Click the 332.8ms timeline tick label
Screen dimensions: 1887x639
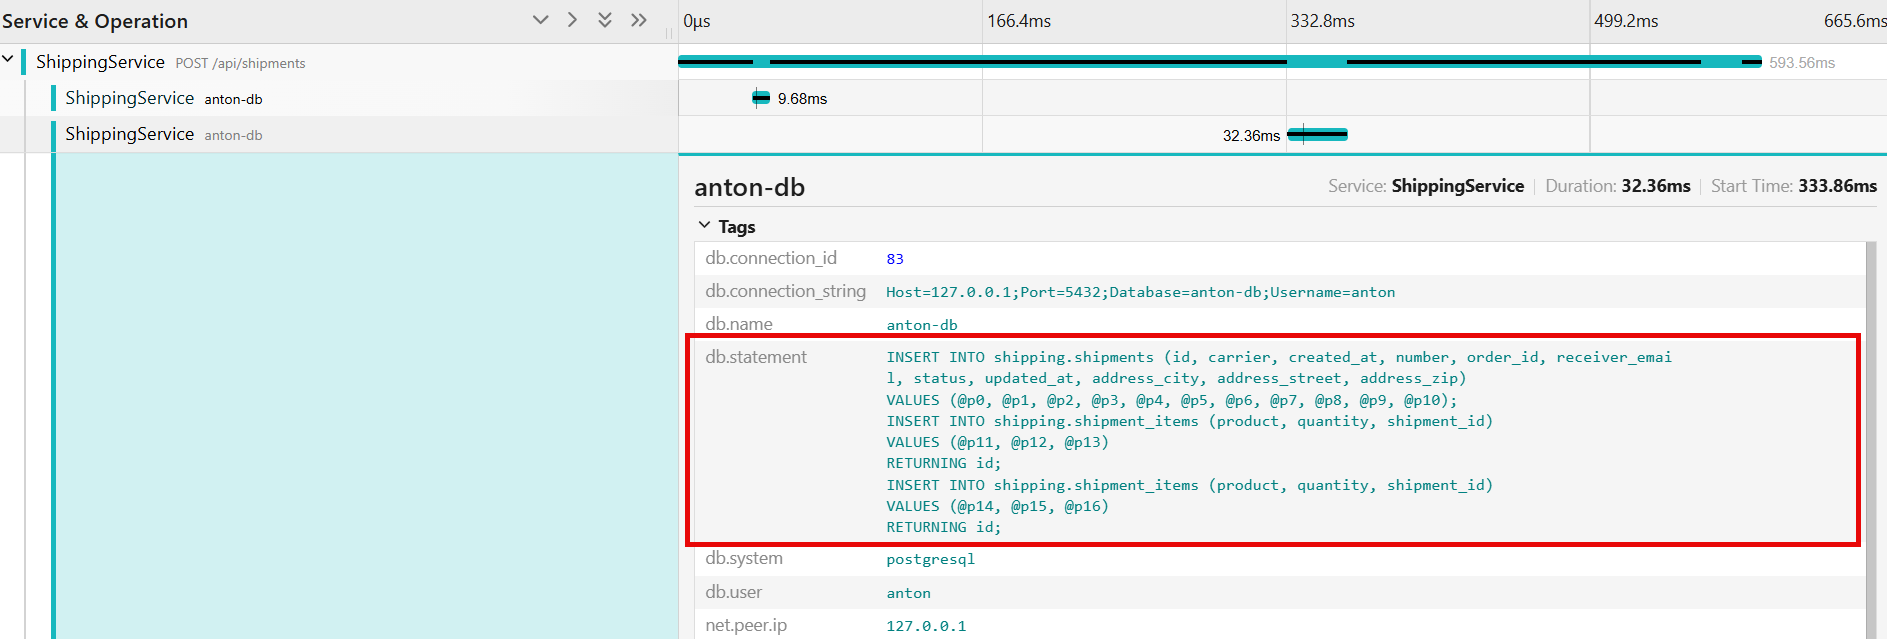(x=1322, y=21)
